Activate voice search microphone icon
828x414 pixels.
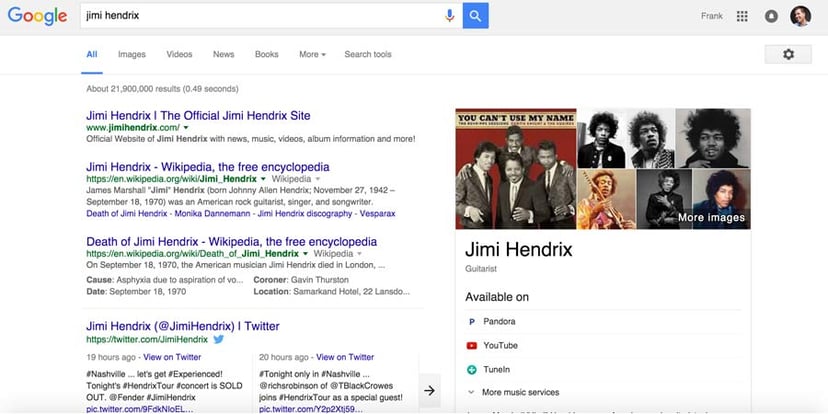449,16
